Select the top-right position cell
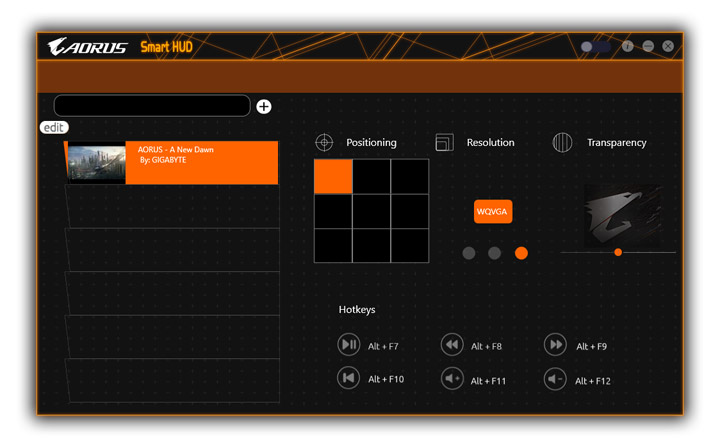This screenshot has width=720, height=448. click(410, 176)
